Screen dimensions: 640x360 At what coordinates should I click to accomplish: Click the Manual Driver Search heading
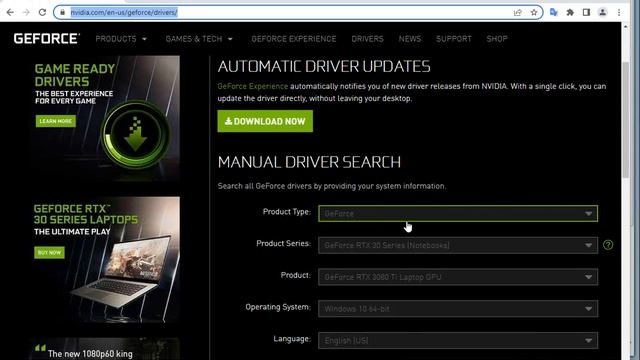pyautogui.click(x=309, y=162)
